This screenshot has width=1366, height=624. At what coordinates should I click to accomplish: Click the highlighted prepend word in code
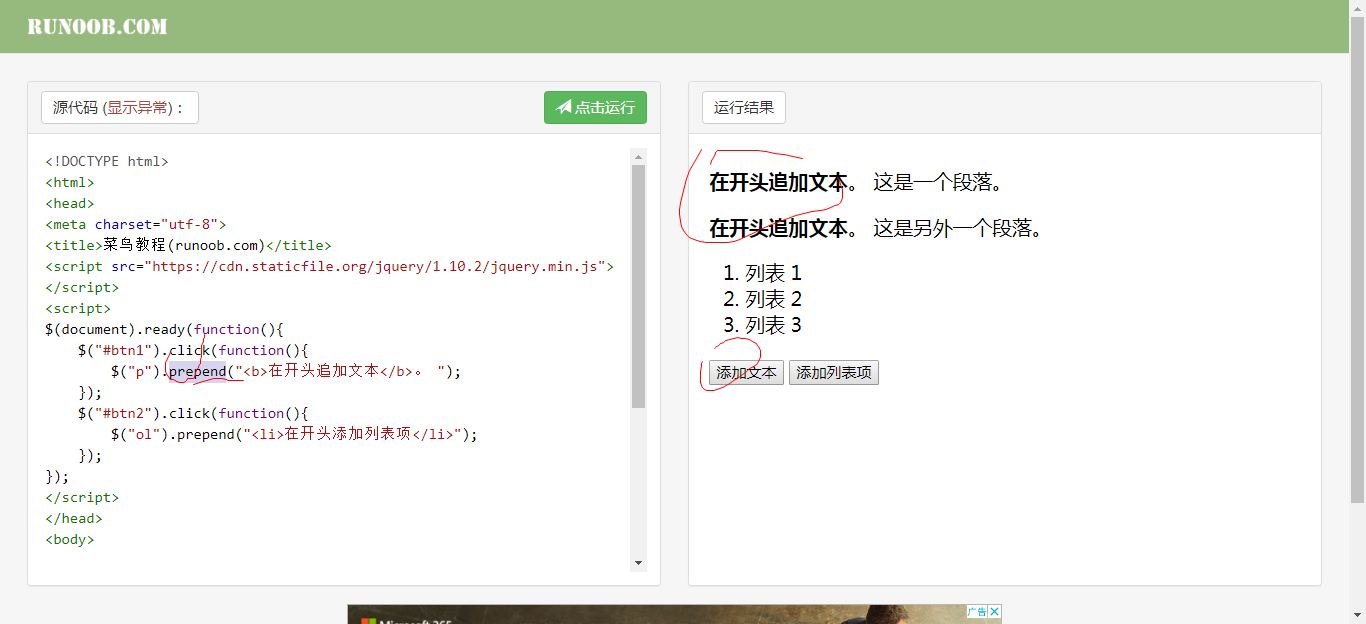[x=198, y=371]
